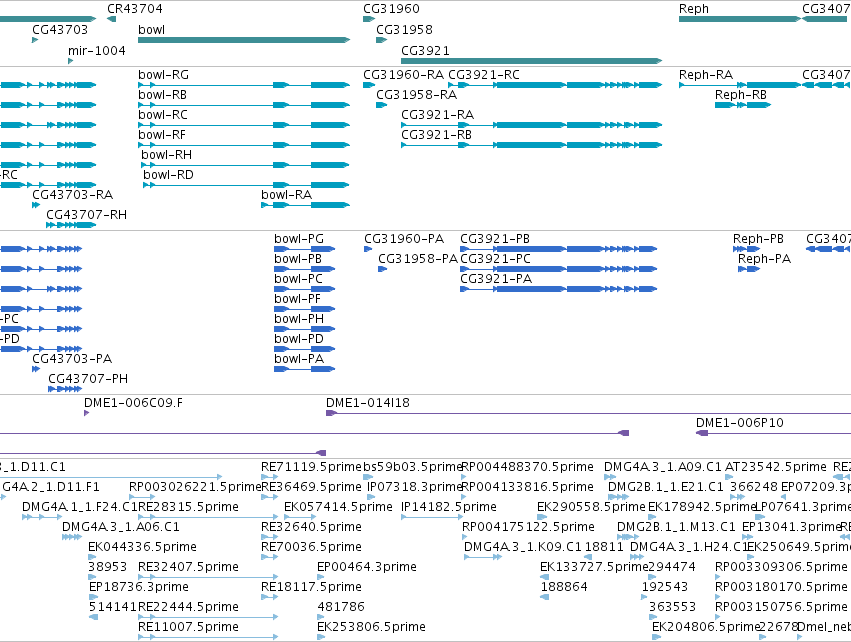Viewport: 851px width, 642px height.
Task: Select the Reph-PA protein label
Action: (x=764, y=259)
